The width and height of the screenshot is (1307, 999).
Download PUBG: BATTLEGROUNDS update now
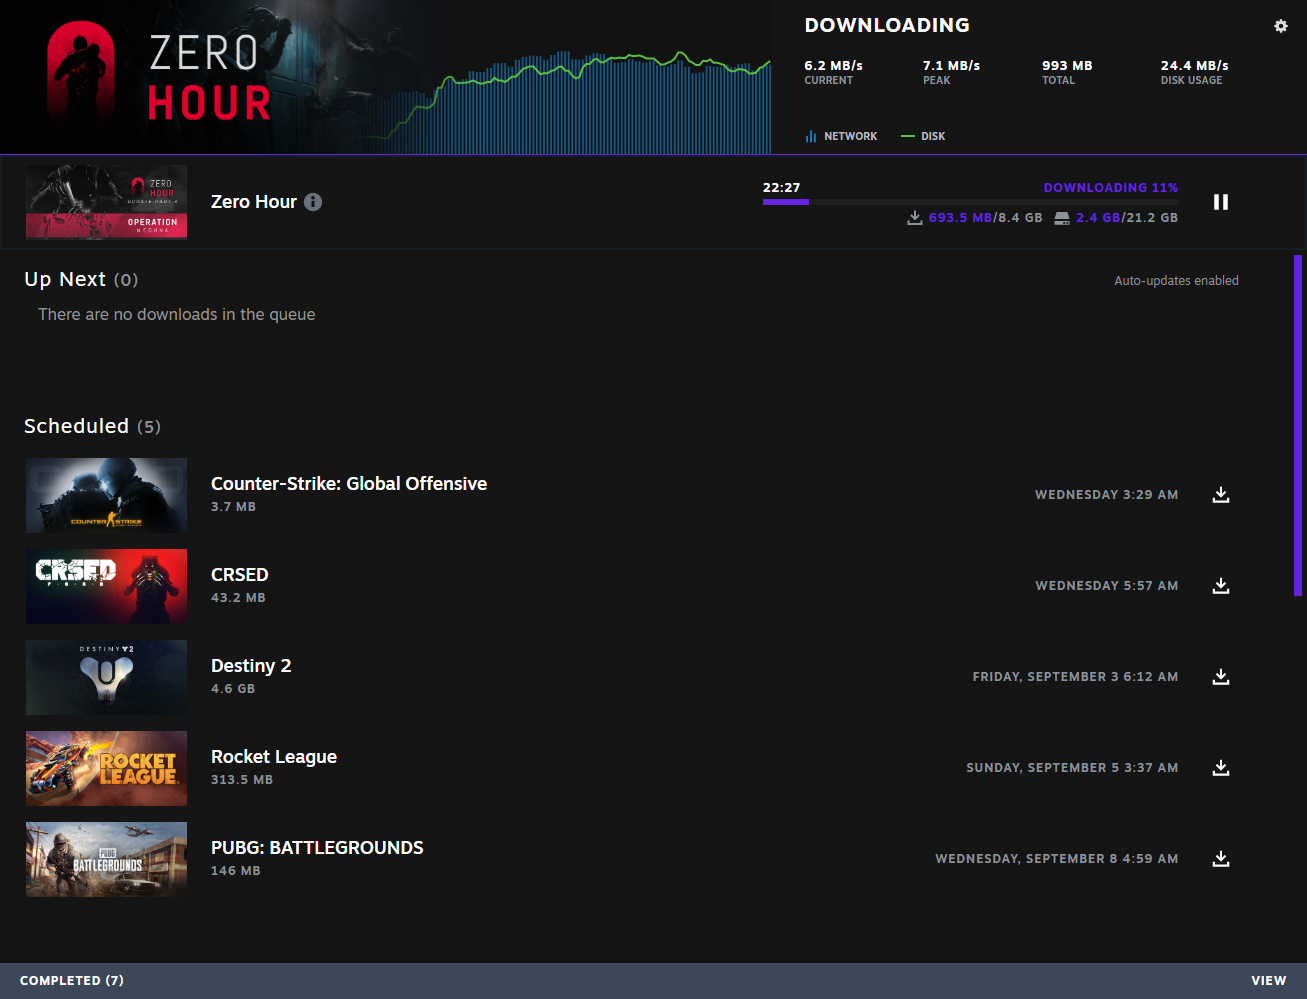coord(1221,859)
